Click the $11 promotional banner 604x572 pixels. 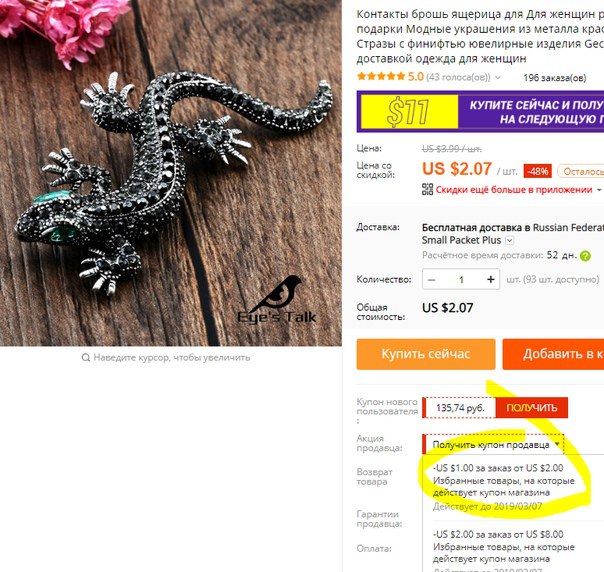480,112
